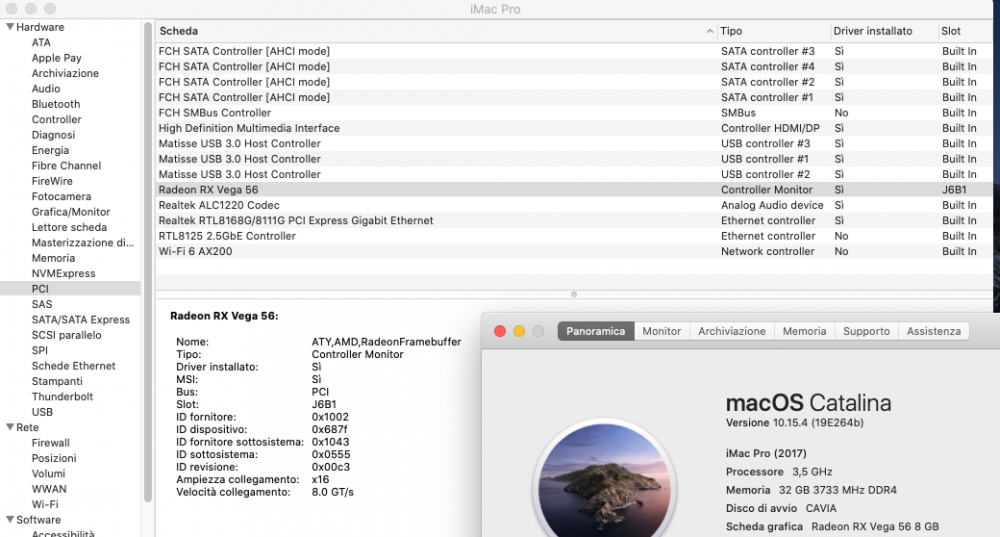Switch to the Panoramica tab

coord(596,331)
